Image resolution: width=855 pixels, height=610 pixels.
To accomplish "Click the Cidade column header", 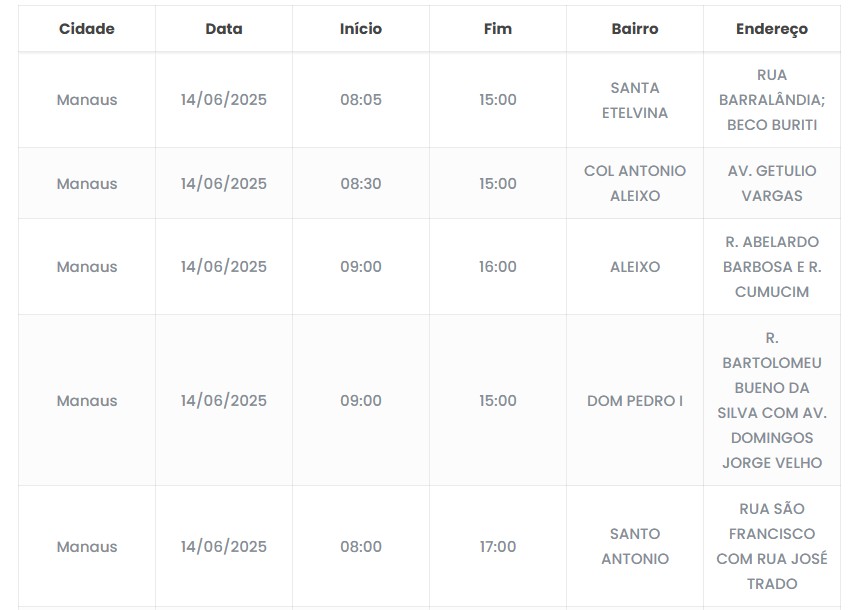I will (x=87, y=29).
